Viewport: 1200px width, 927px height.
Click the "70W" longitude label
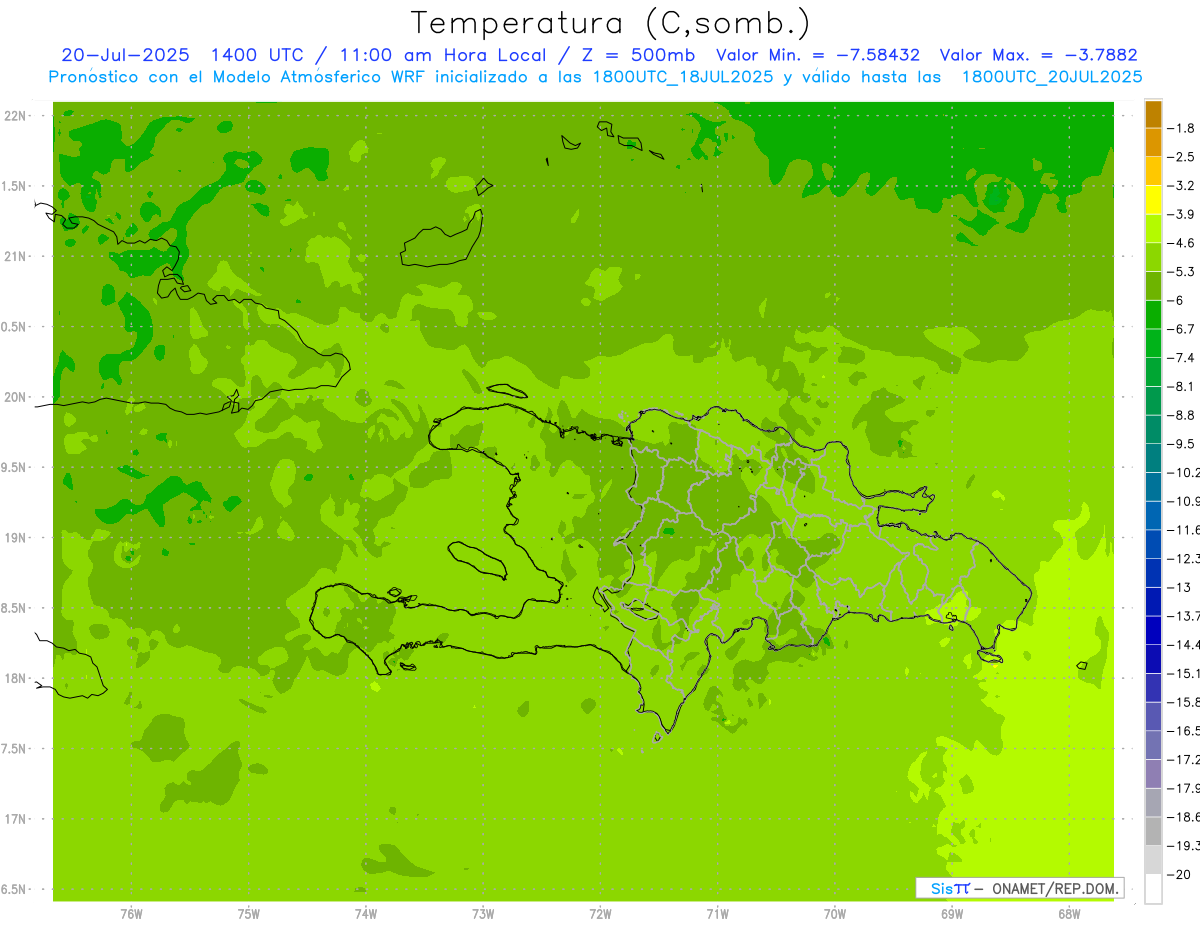[x=835, y=913]
